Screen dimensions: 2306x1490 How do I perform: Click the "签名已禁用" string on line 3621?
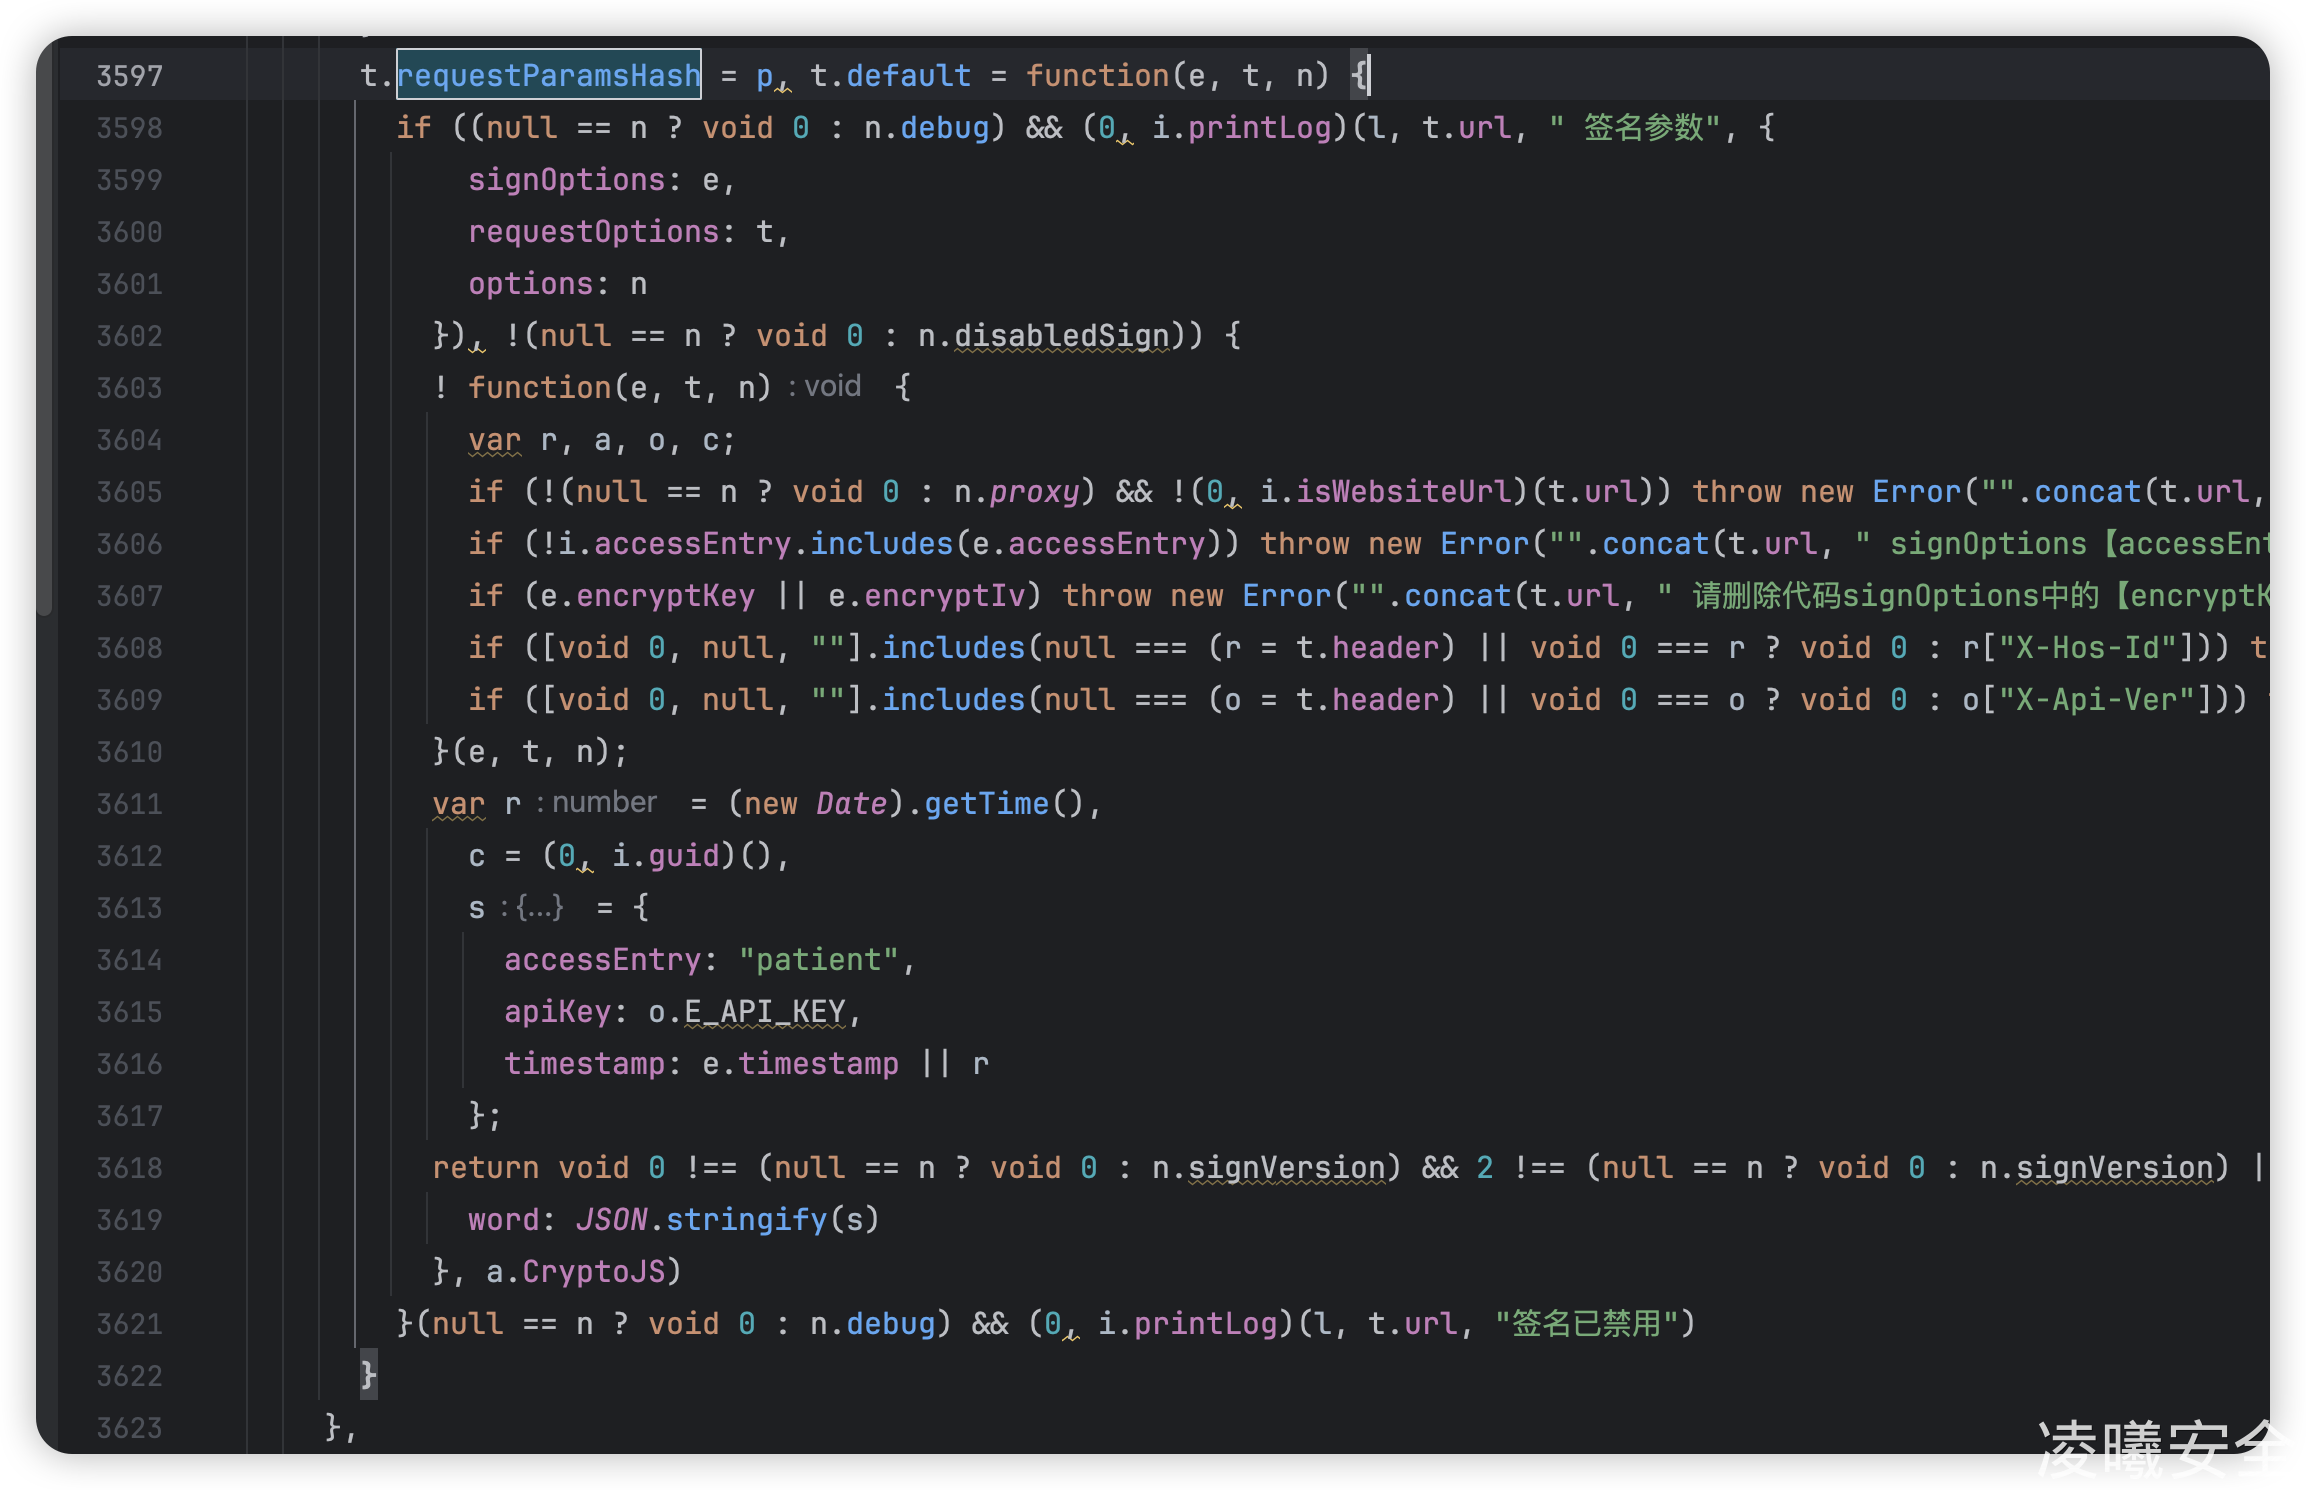click(1586, 1324)
